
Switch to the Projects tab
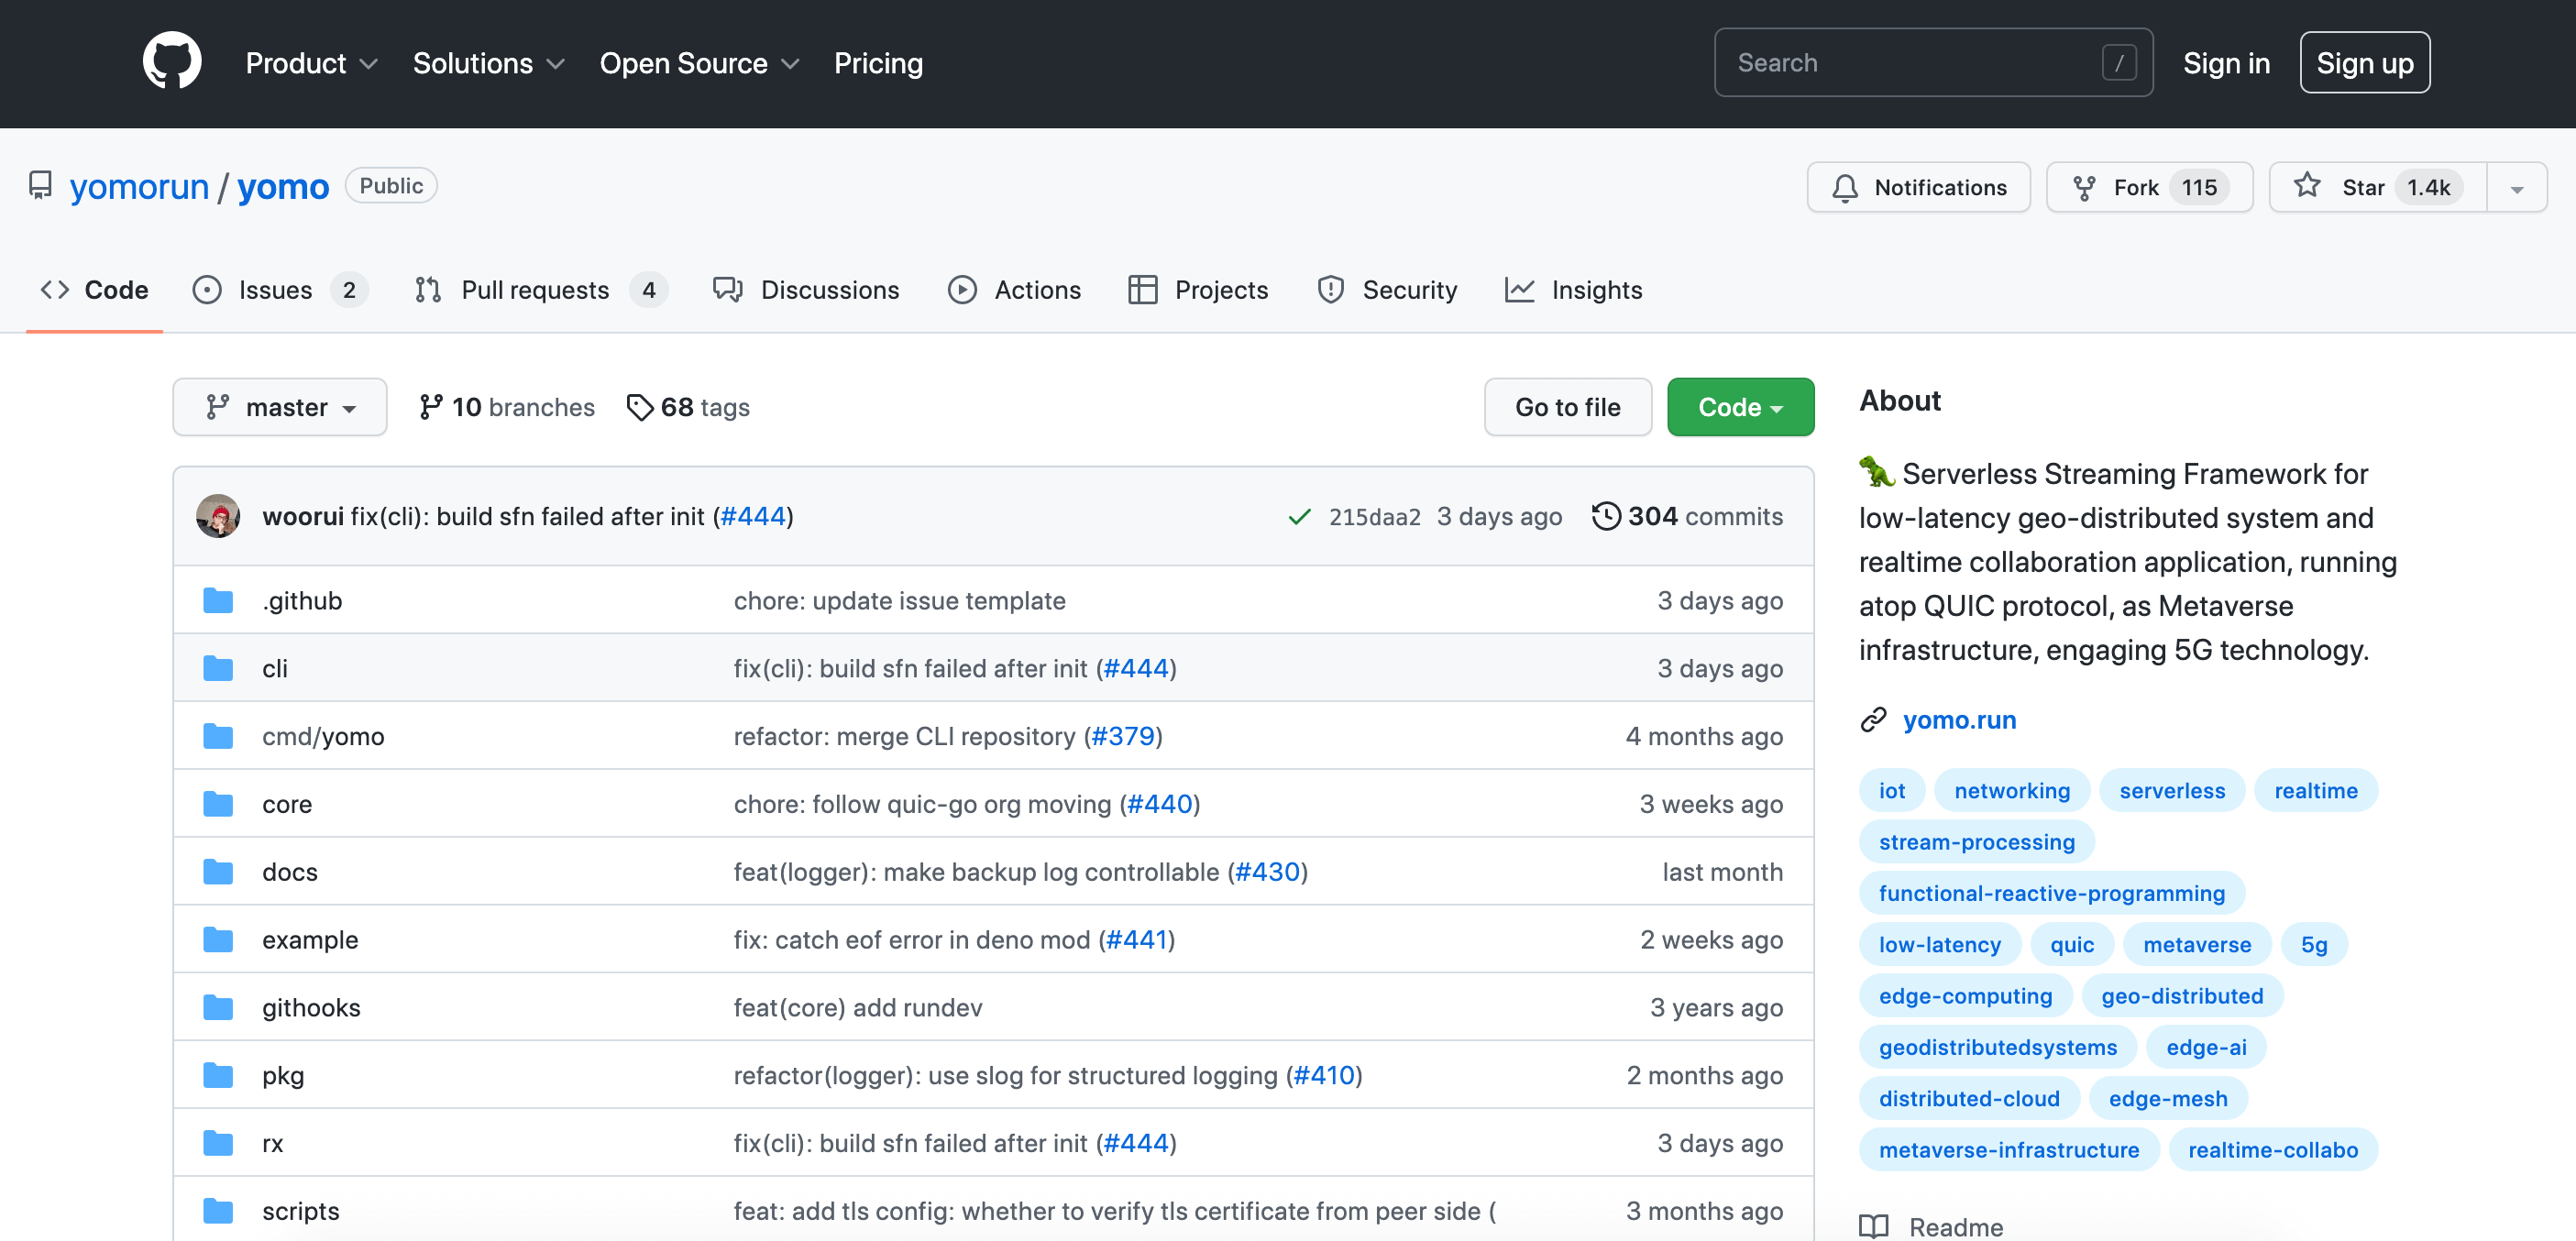(1198, 290)
